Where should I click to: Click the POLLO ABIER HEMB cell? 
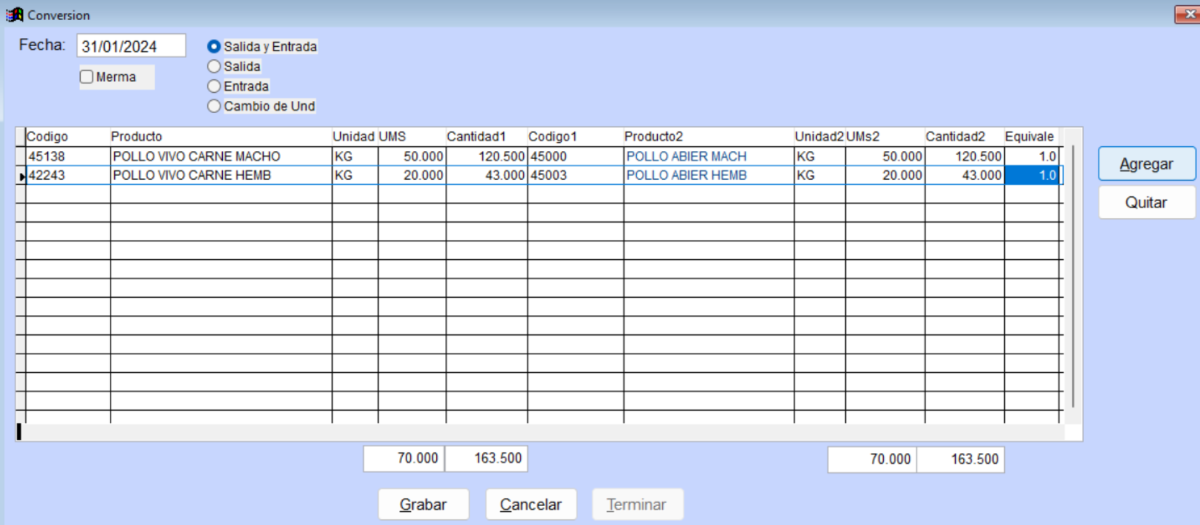[x=709, y=175]
